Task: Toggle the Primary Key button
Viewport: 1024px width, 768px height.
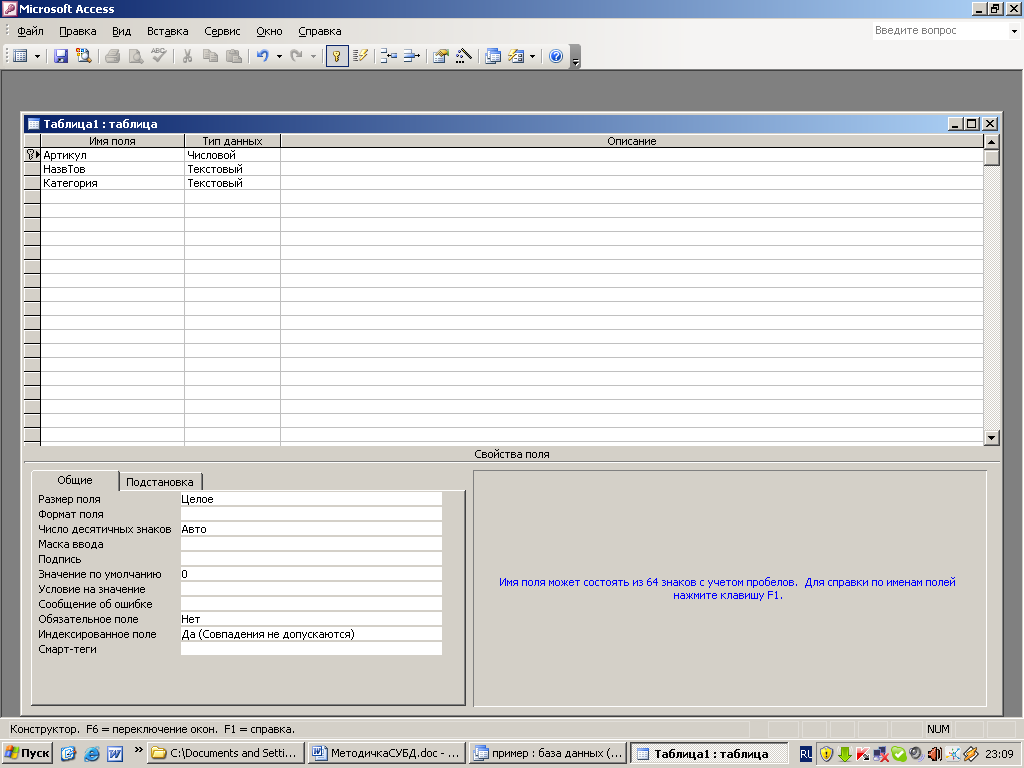Action: [337, 56]
